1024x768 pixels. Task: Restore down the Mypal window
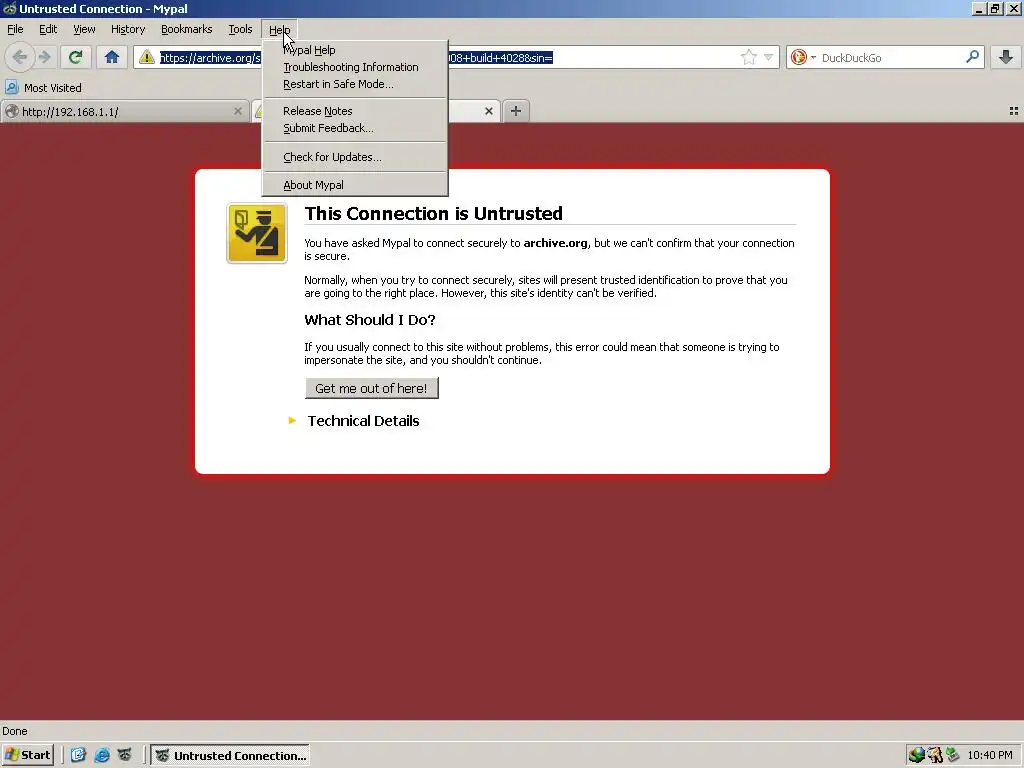point(995,8)
